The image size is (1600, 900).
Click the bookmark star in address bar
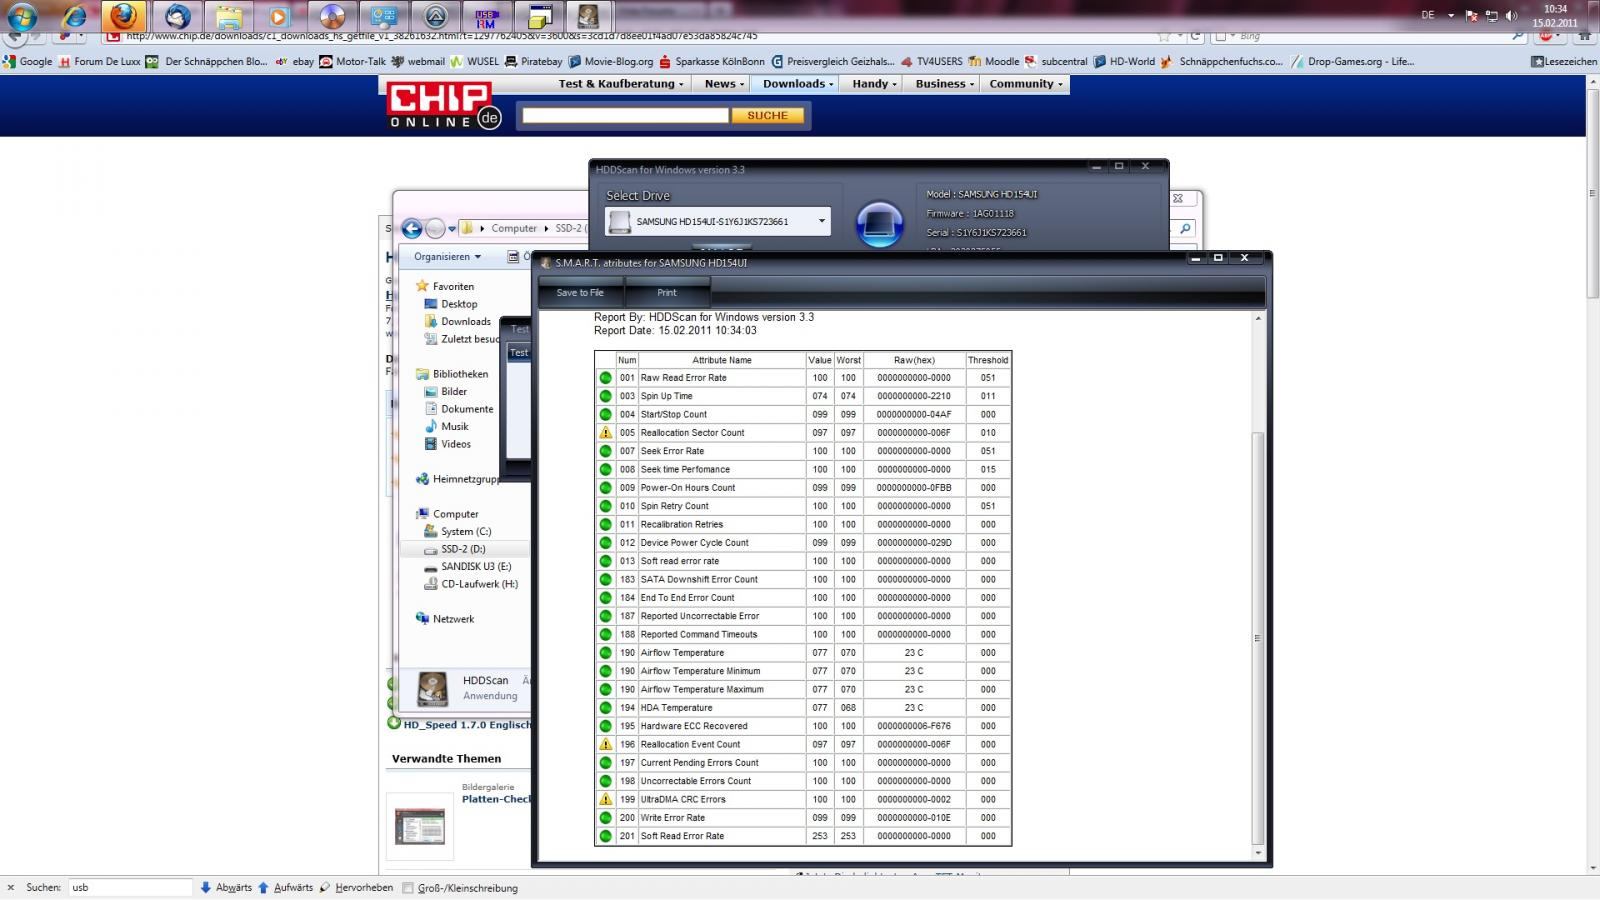click(1164, 36)
